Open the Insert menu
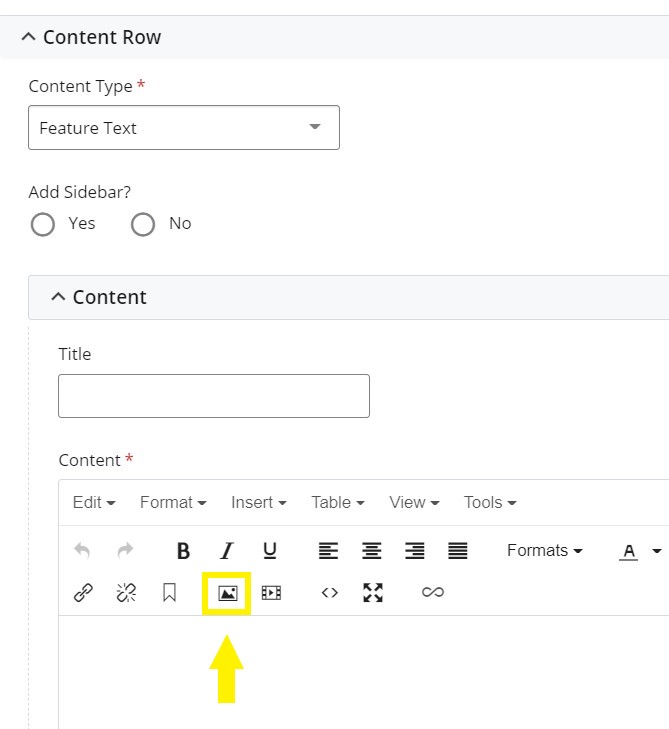Screen dimensions: 669x729 258,502
